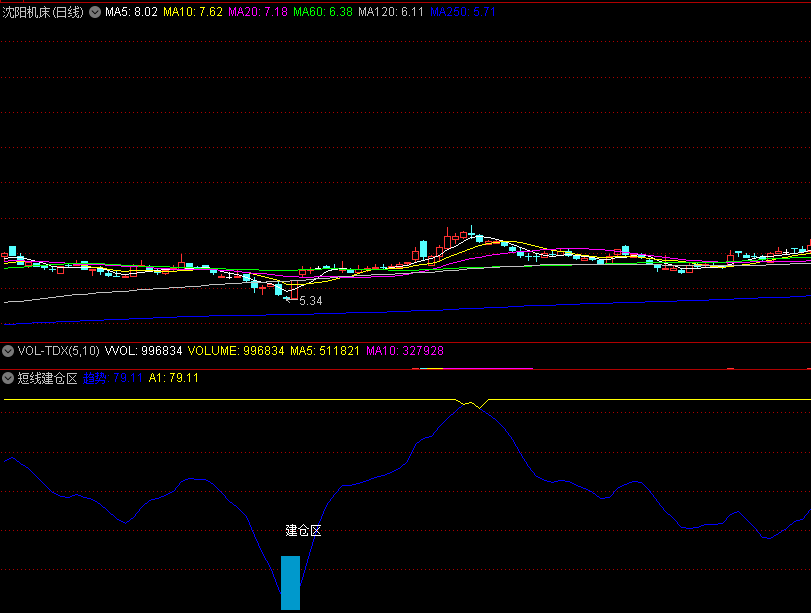Screen dimensions: 811x613
Task: Click the MA5: 8.02 moving average label
Action: (x=131, y=12)
